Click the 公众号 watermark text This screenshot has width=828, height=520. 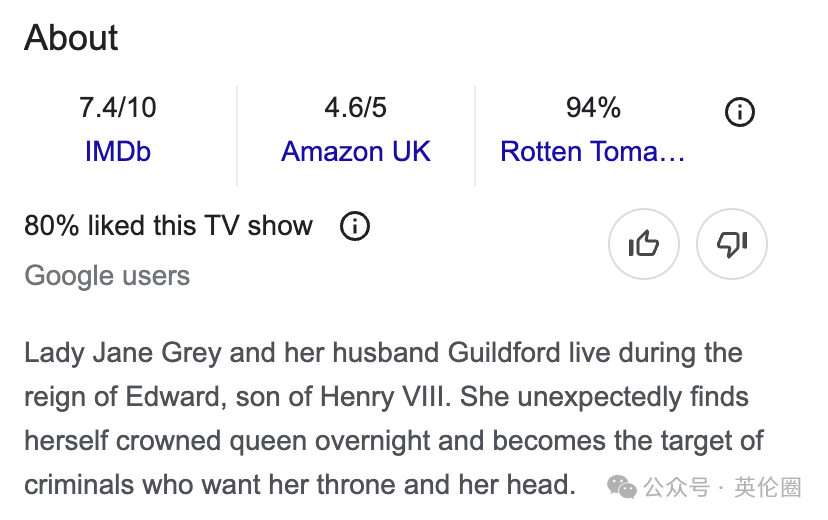(676, 487)
